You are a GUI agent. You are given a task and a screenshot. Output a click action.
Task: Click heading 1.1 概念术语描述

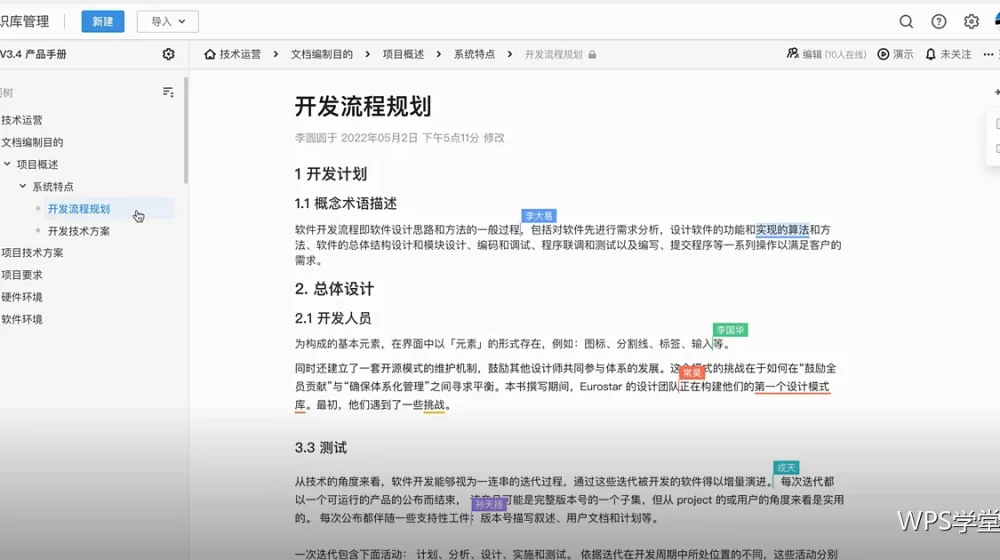point(346,203)
